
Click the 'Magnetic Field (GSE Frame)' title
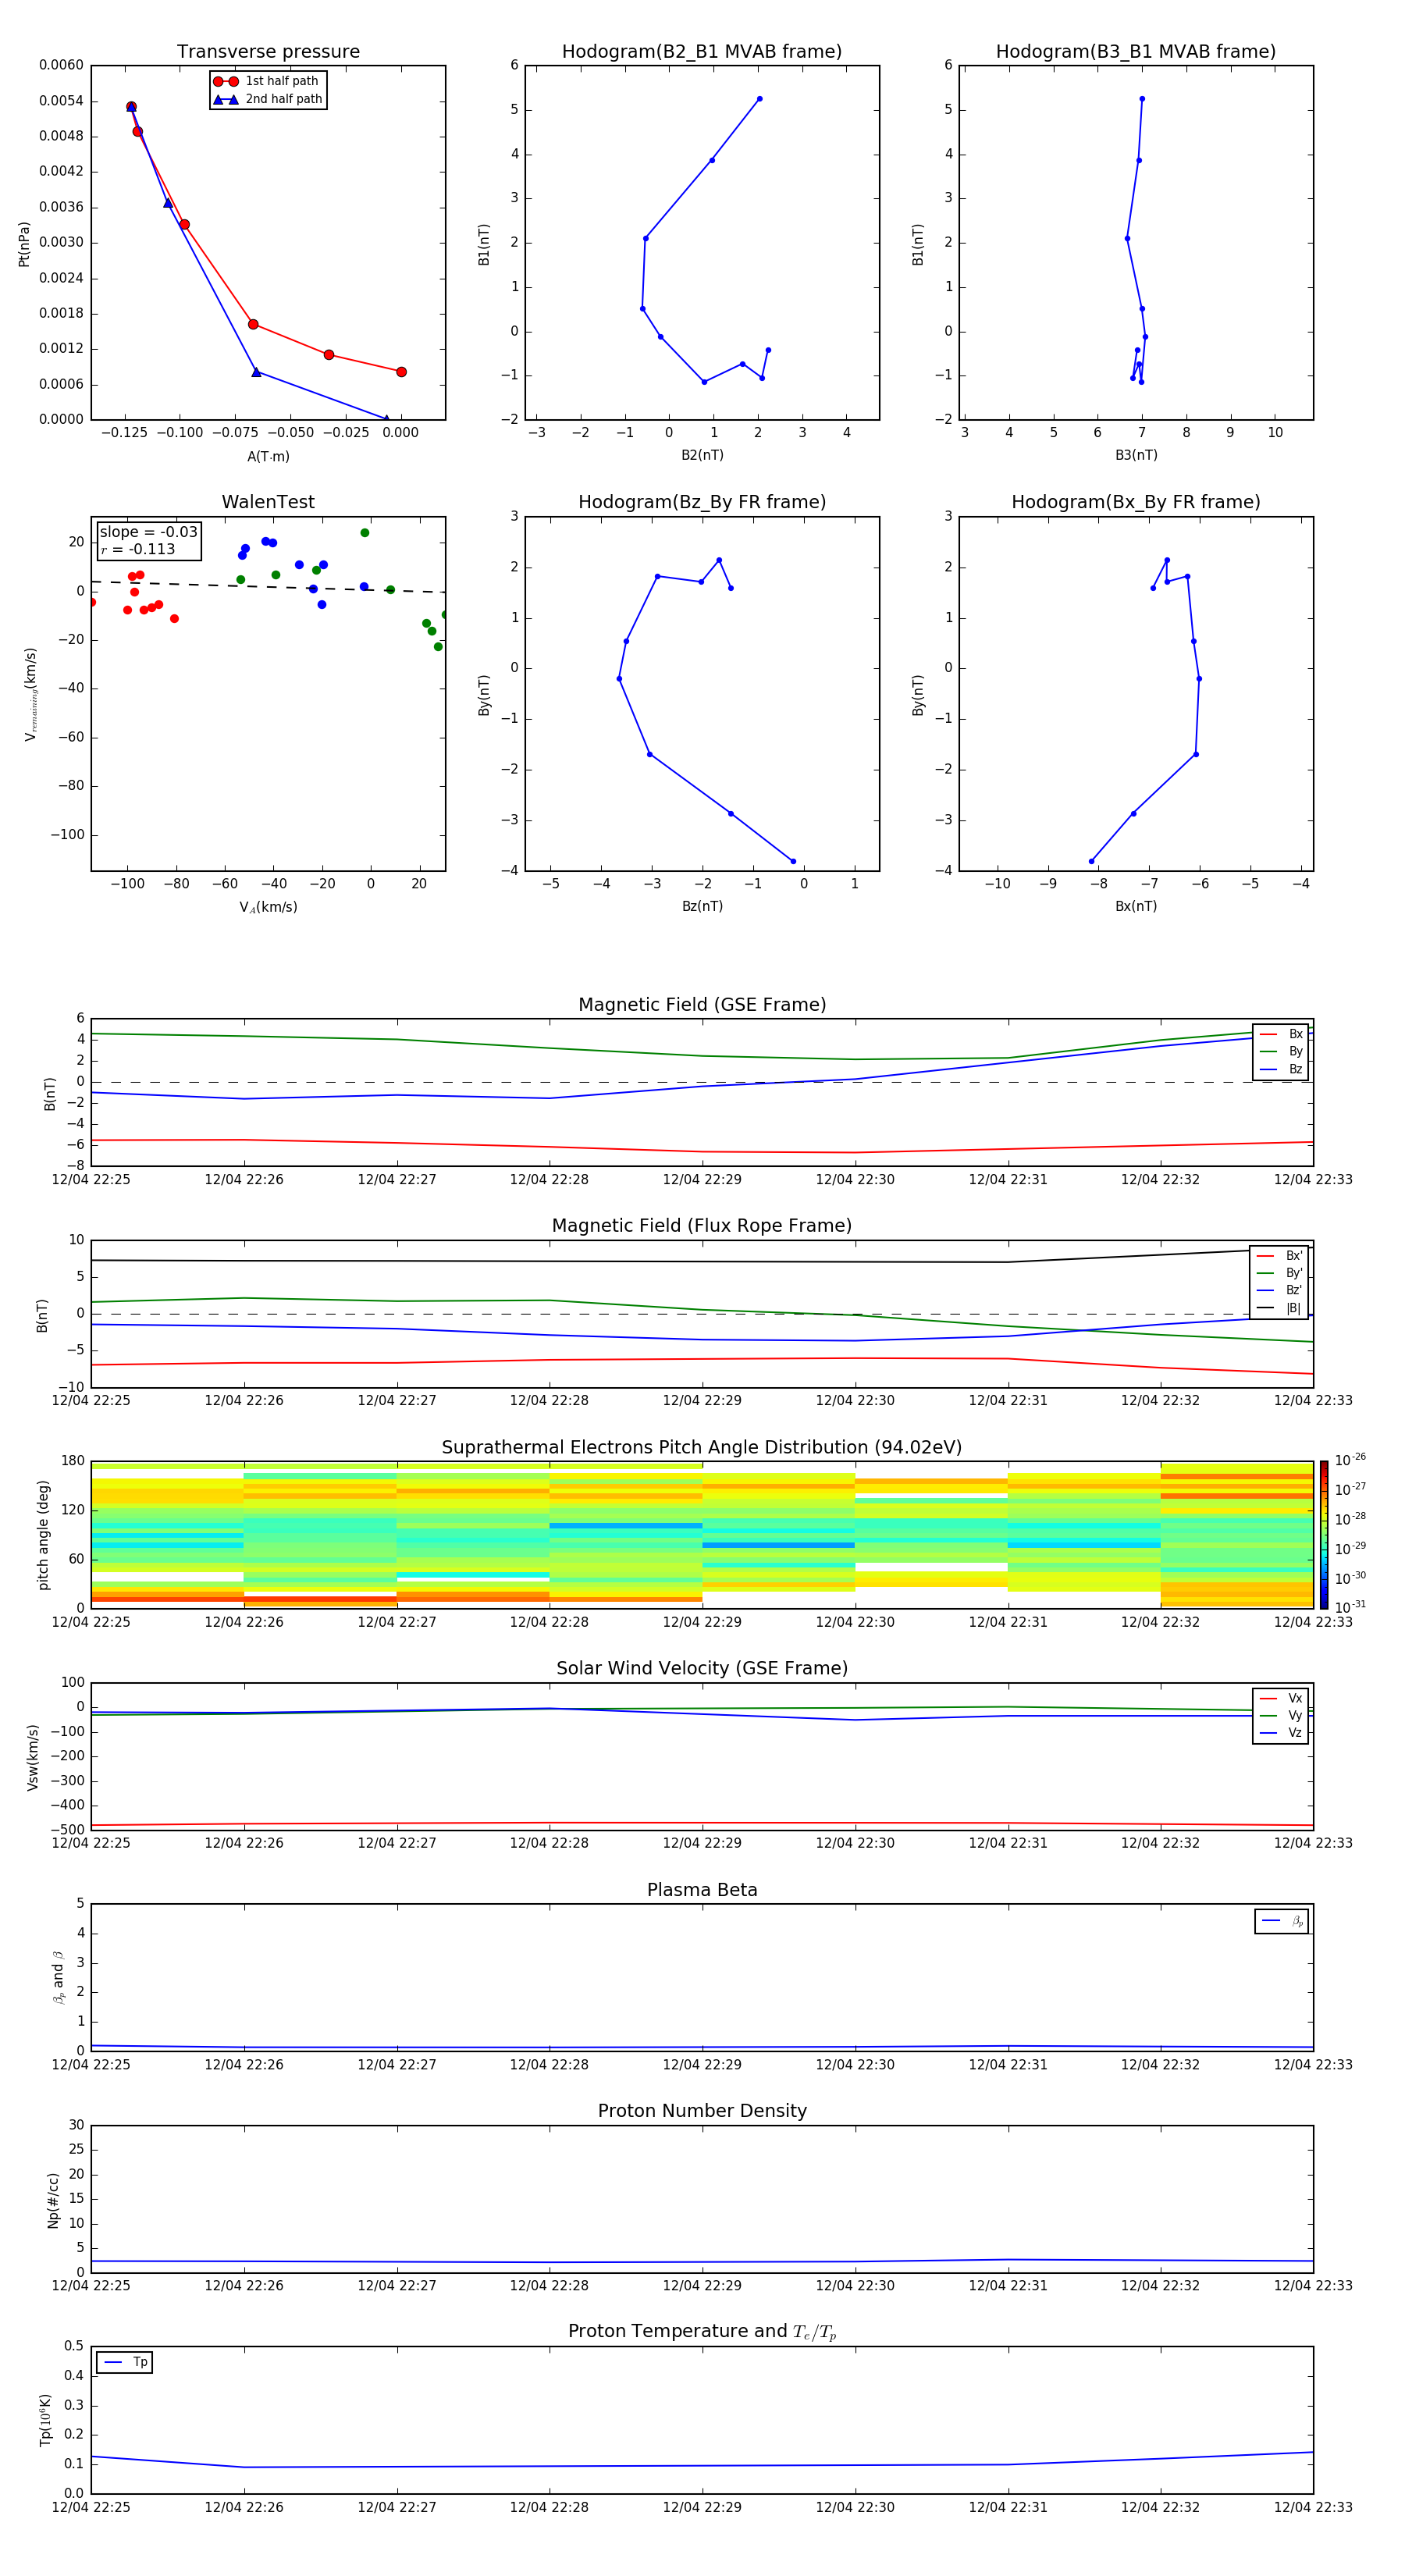coord(702,1005)
